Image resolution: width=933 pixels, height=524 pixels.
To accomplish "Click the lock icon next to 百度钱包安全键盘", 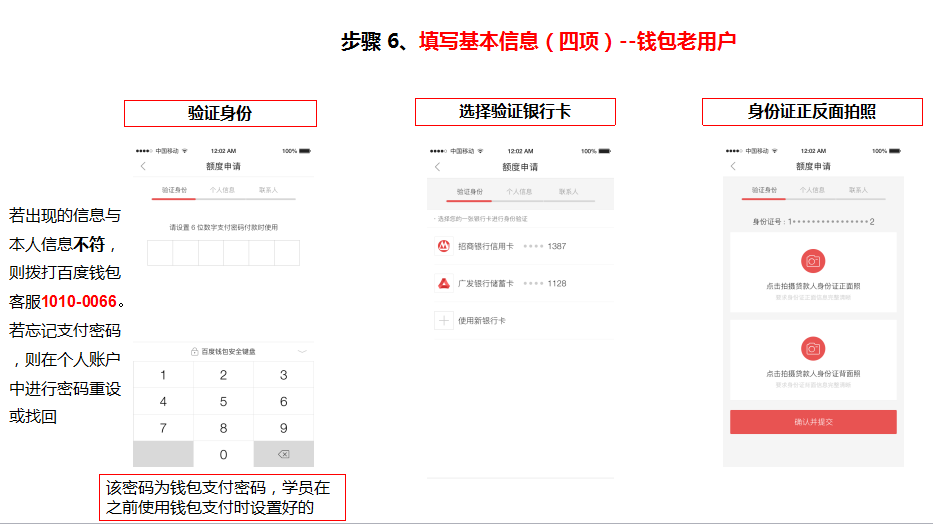I will click(195, 352).
